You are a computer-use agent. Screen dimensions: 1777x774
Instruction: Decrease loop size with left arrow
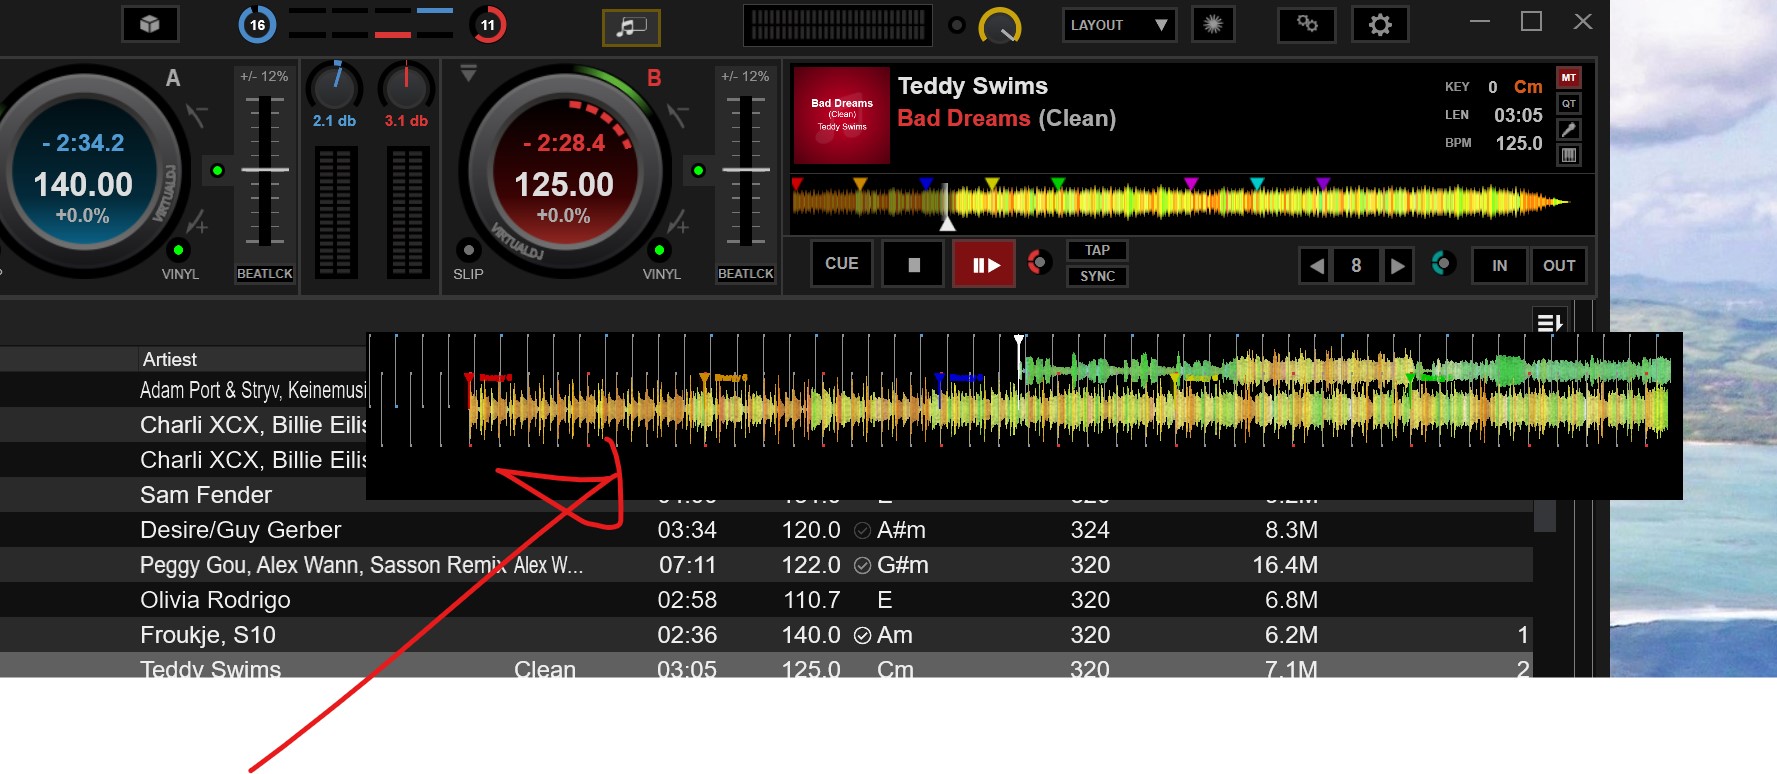tap(1316, 266)
